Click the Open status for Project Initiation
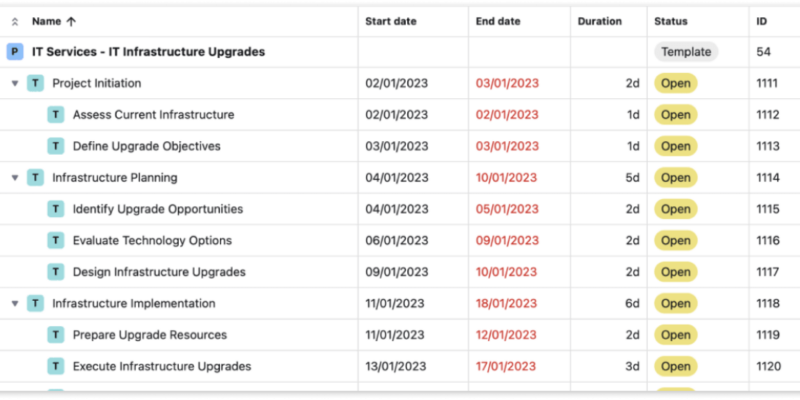The image size is (800, 400). pos(675,83)
